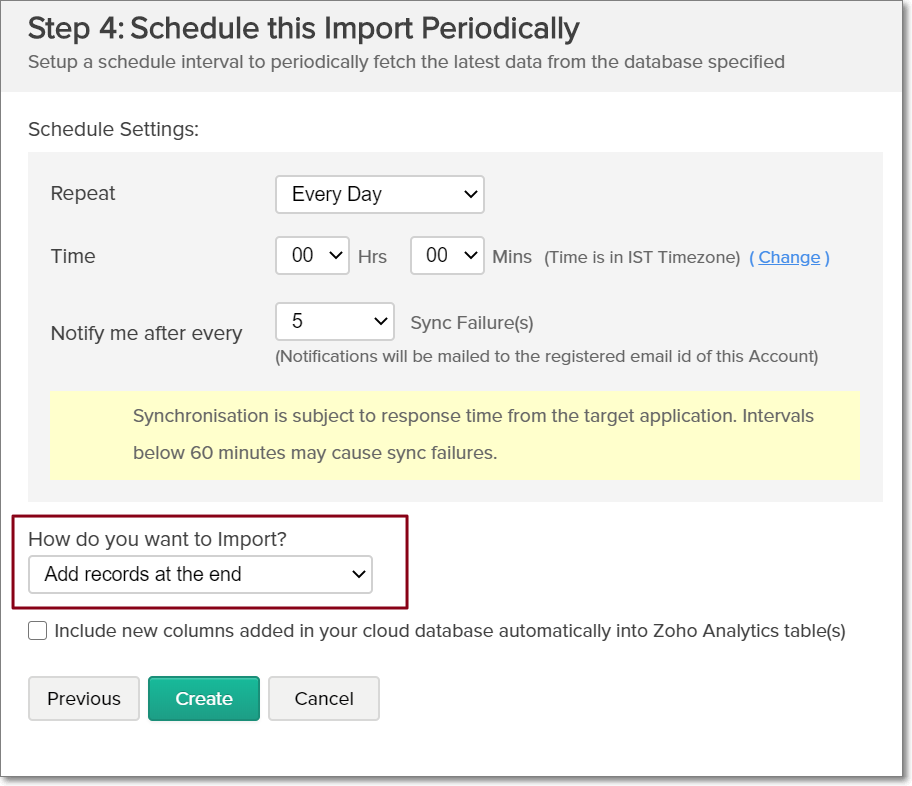912x786 pixels.
Task: Cancel the scheduled import setup
Action: (x=323, y=698)
